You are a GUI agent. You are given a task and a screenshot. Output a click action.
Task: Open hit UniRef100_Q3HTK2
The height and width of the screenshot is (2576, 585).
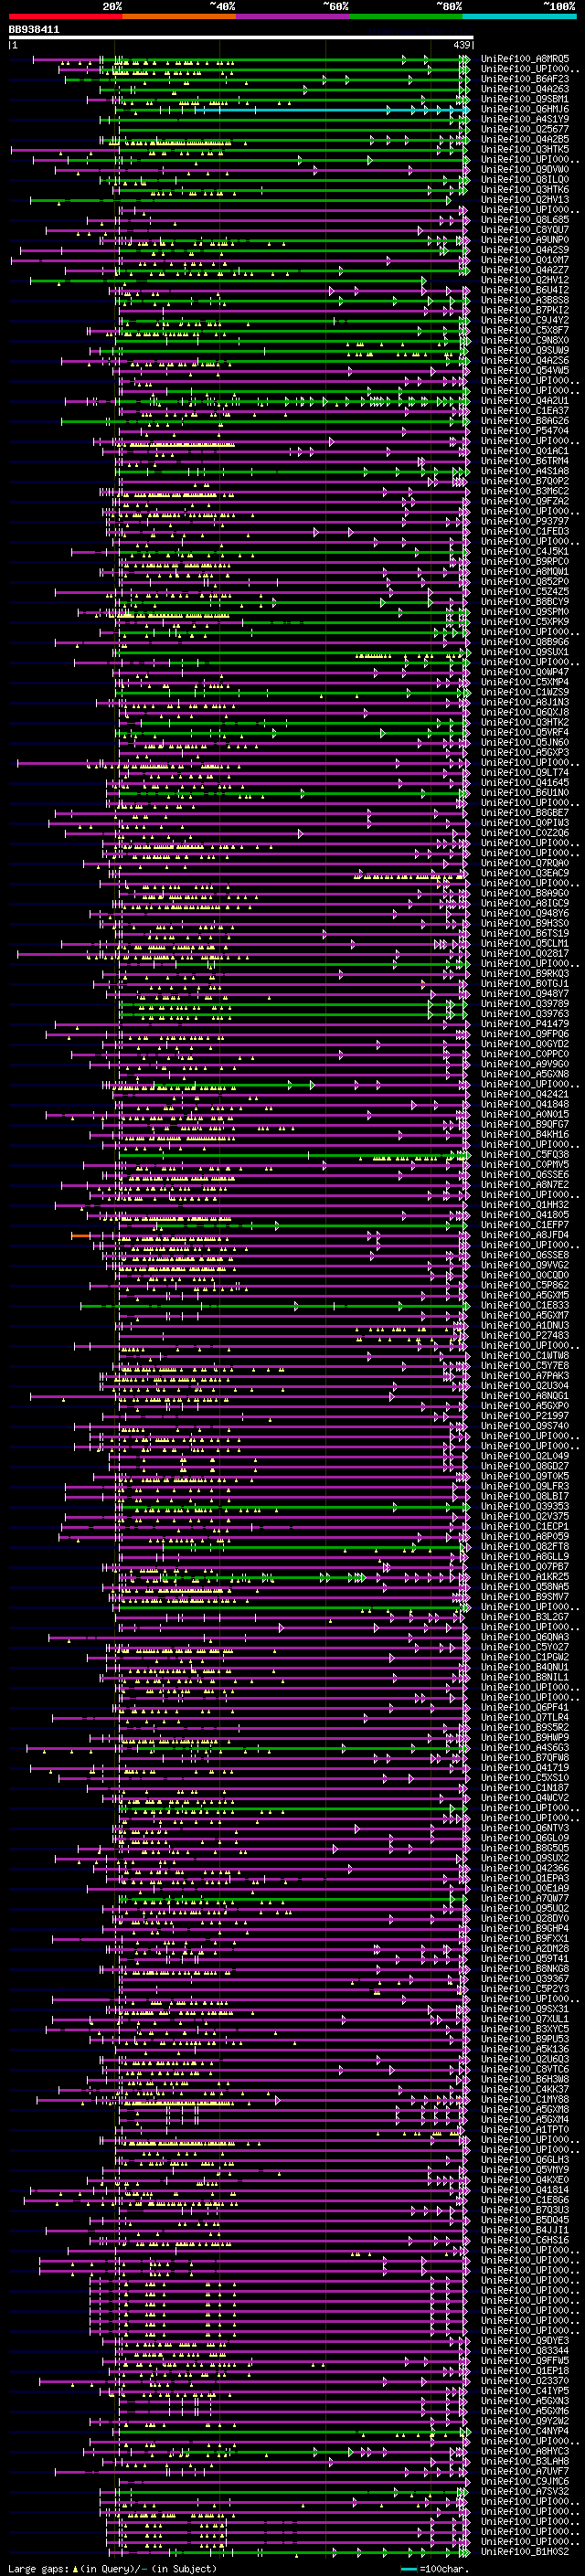525,722
